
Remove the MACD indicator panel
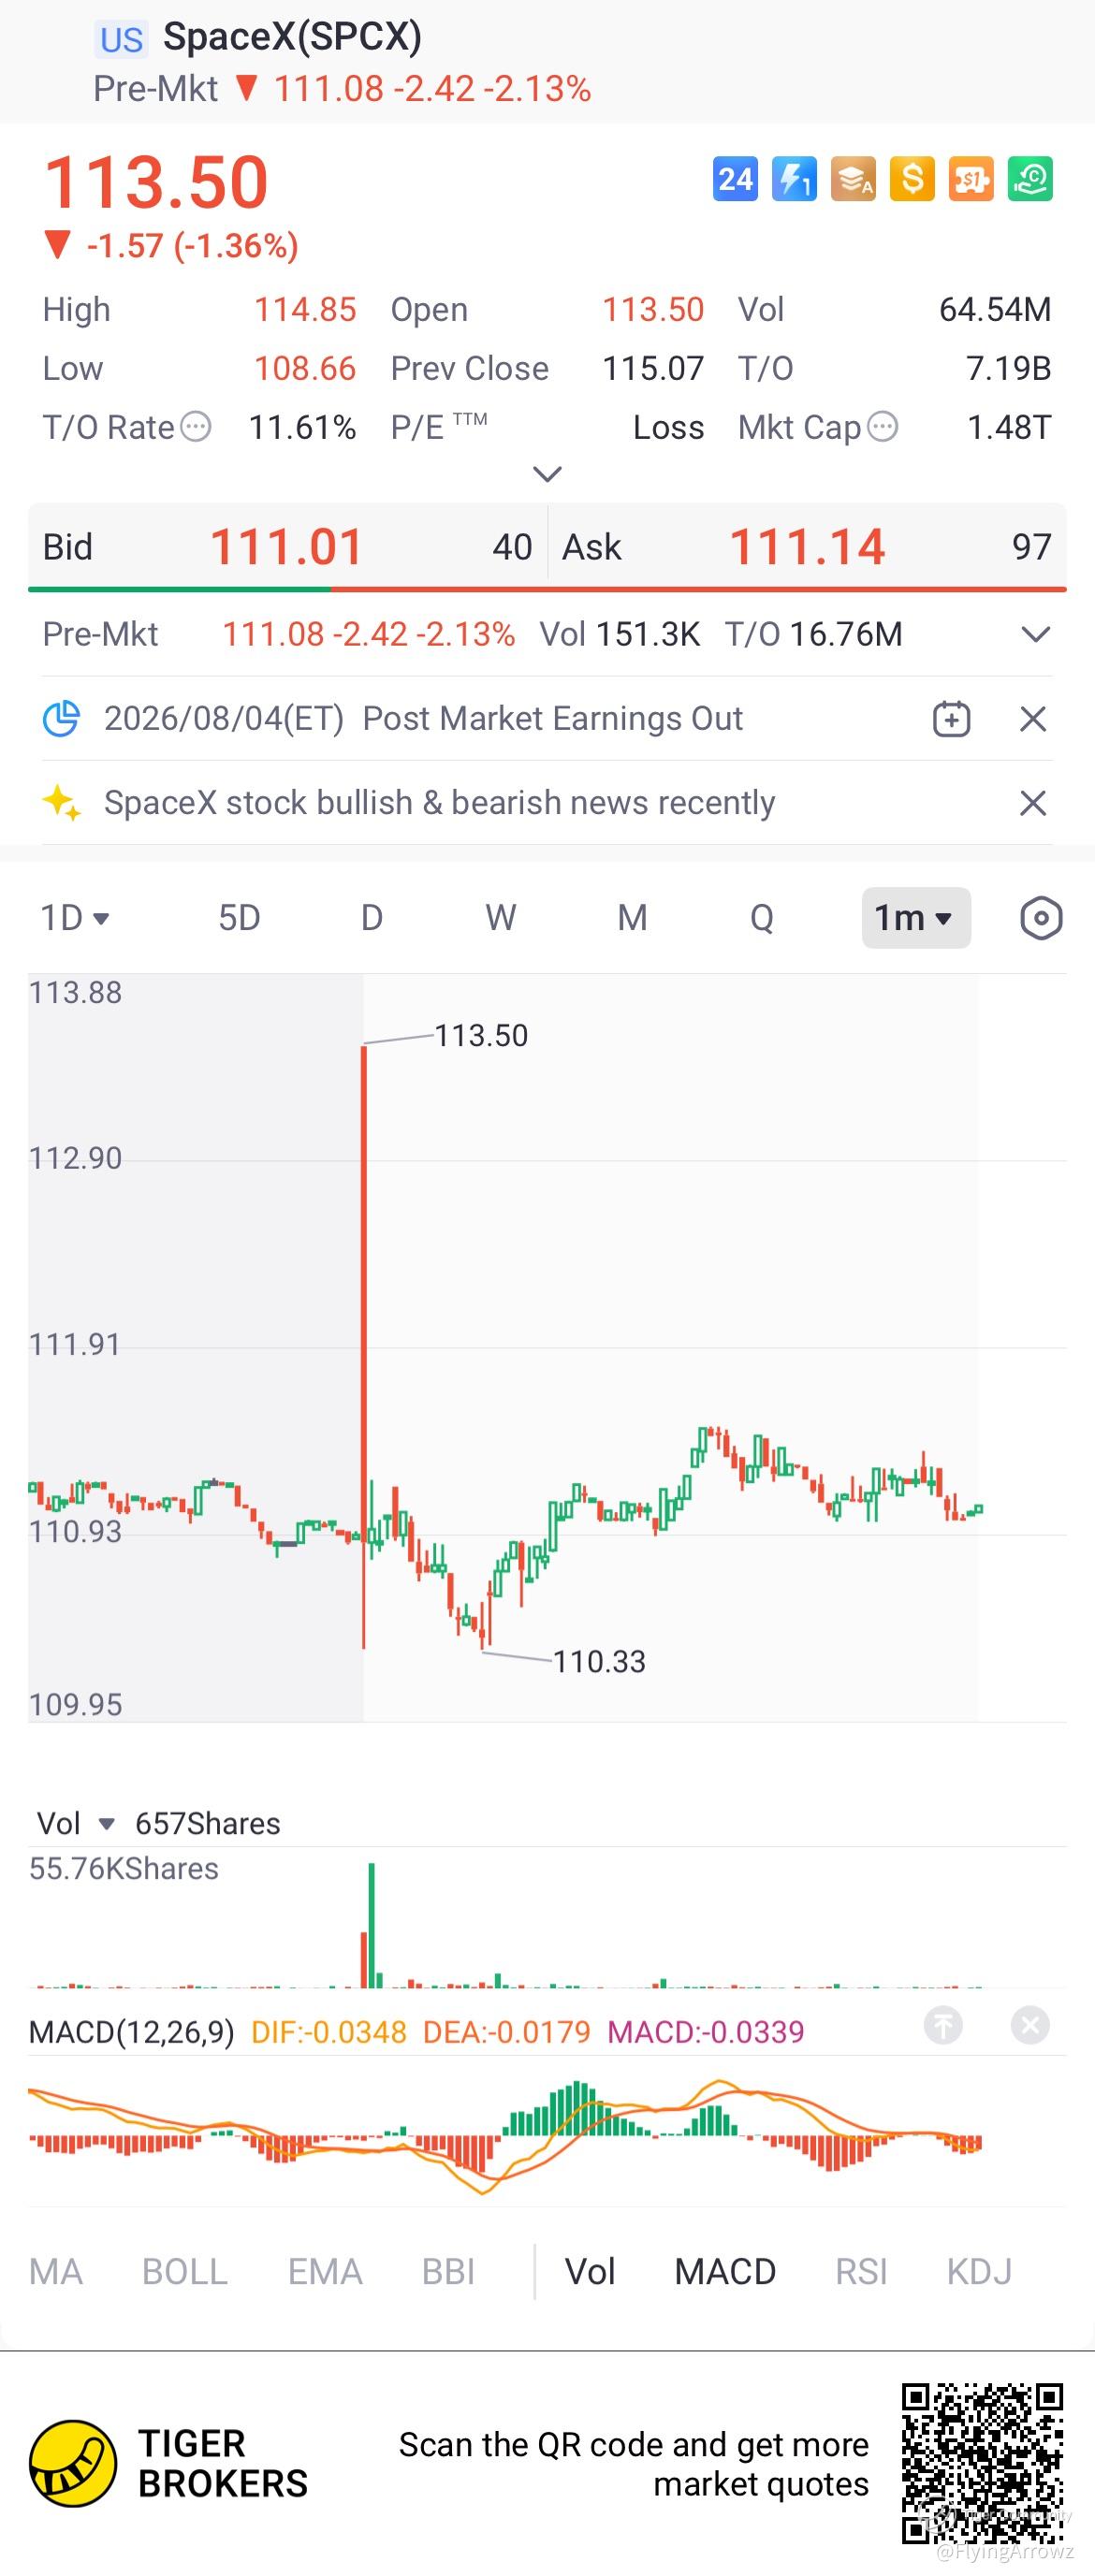coord(1030,2025)
